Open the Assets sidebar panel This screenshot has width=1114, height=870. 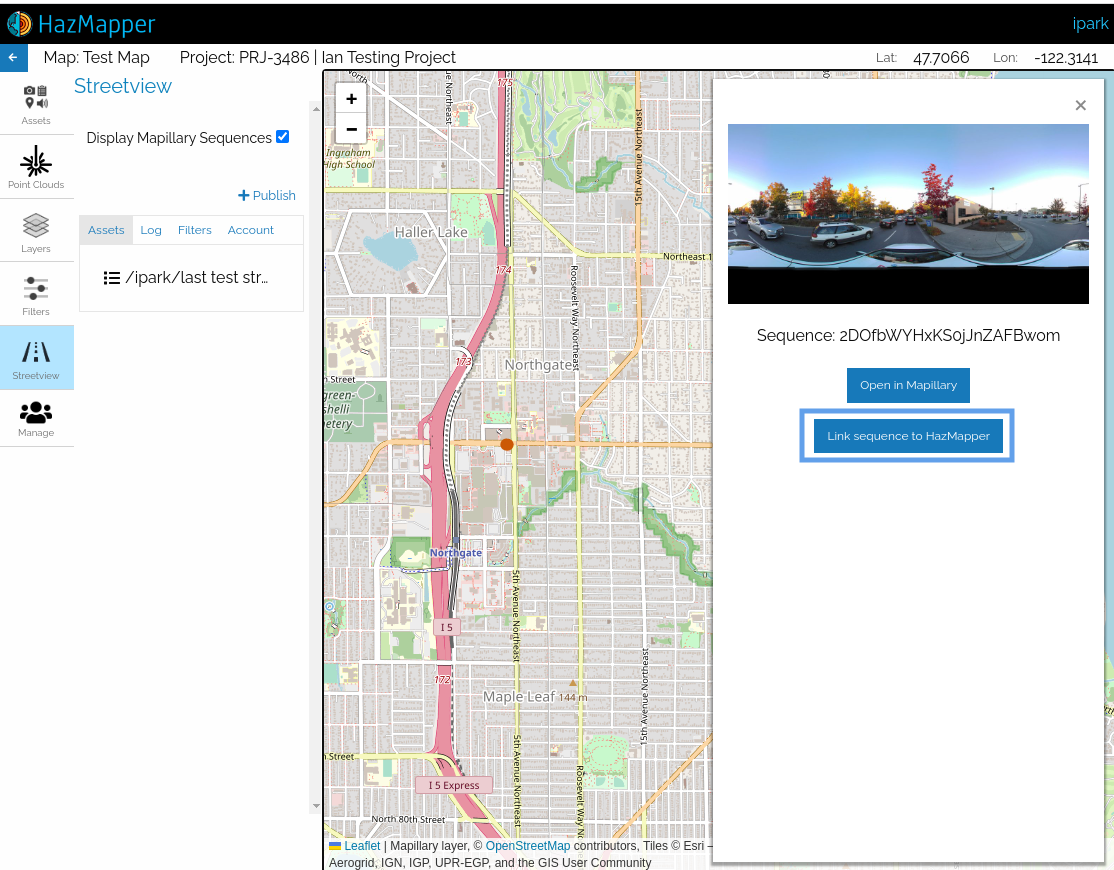pos(36,104)
